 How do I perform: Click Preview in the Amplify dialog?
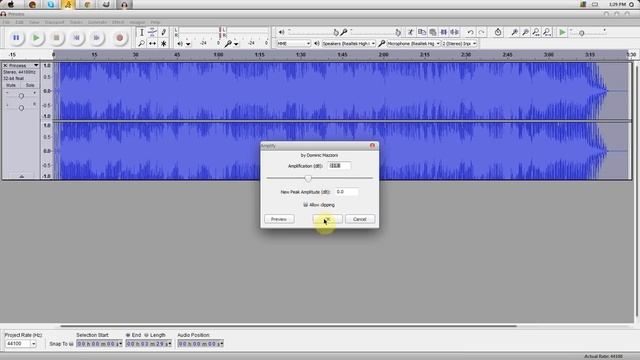(x=279, y=219)
